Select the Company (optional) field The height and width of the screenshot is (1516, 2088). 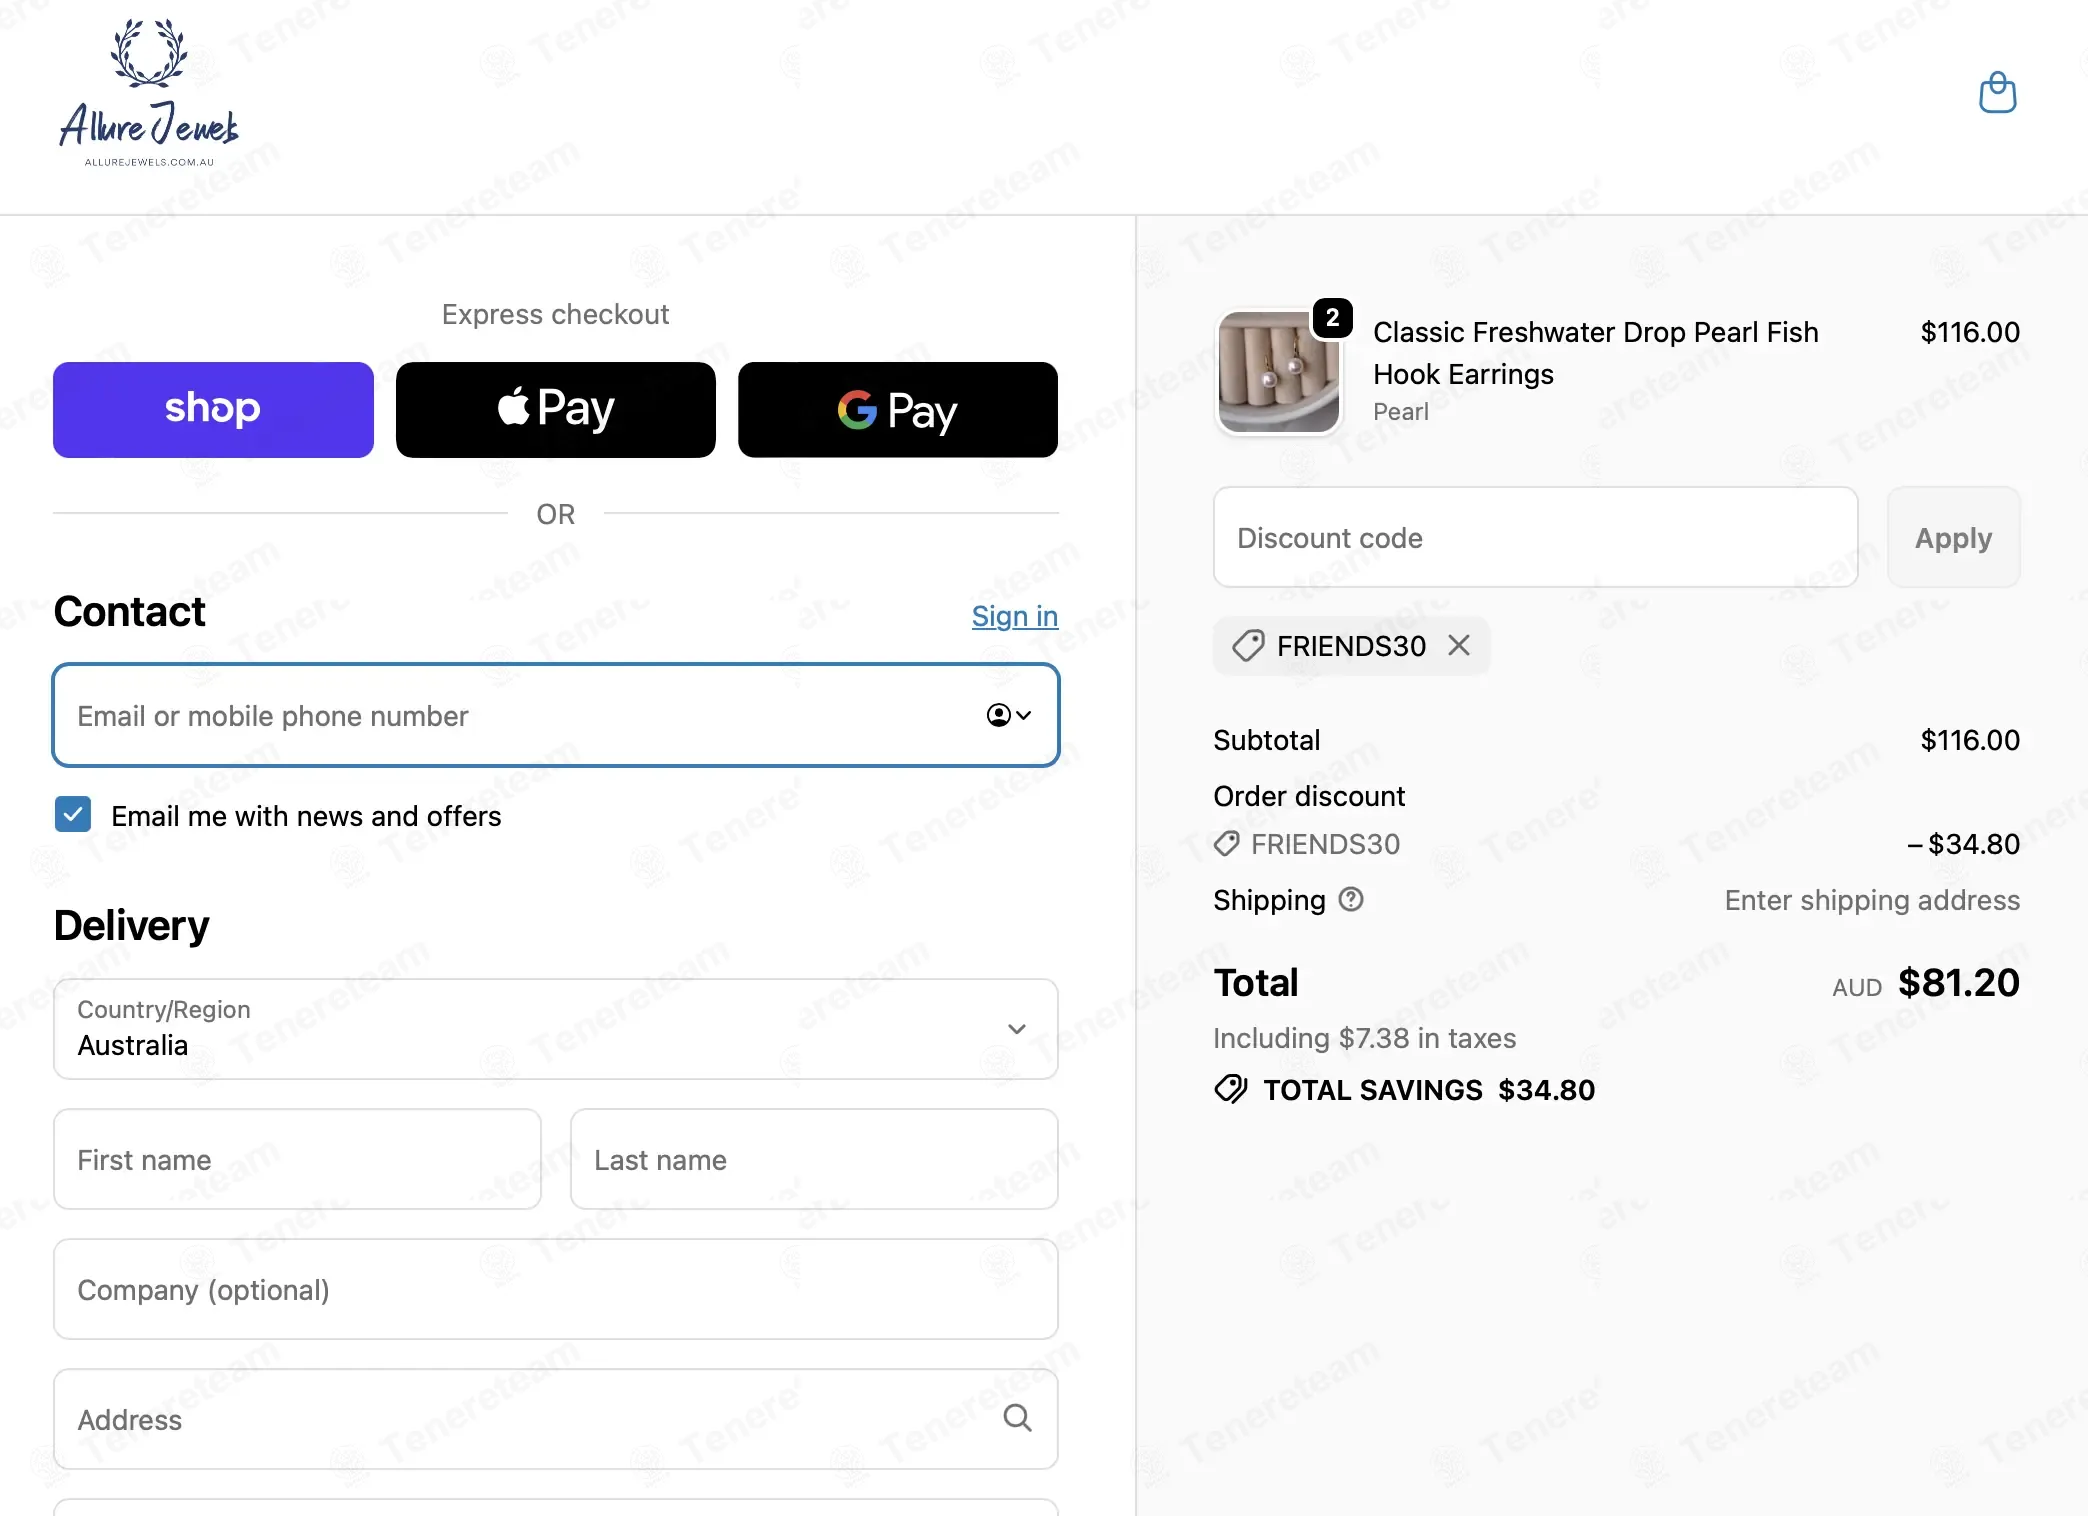556,1289
